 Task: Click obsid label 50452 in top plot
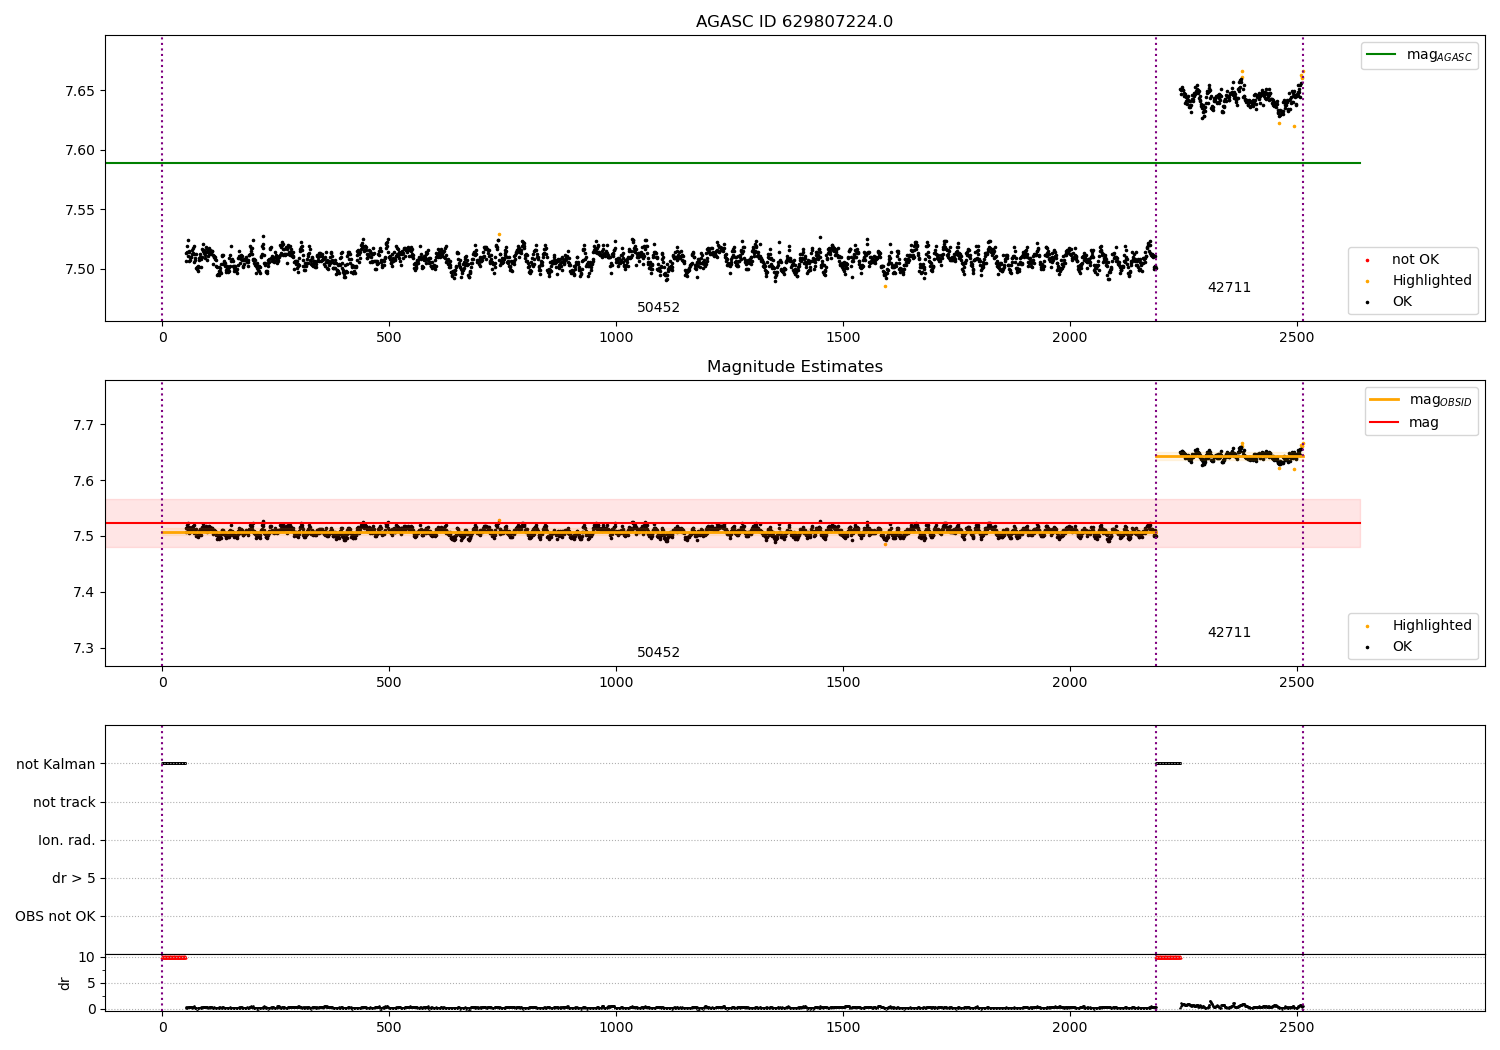[658, 308]
